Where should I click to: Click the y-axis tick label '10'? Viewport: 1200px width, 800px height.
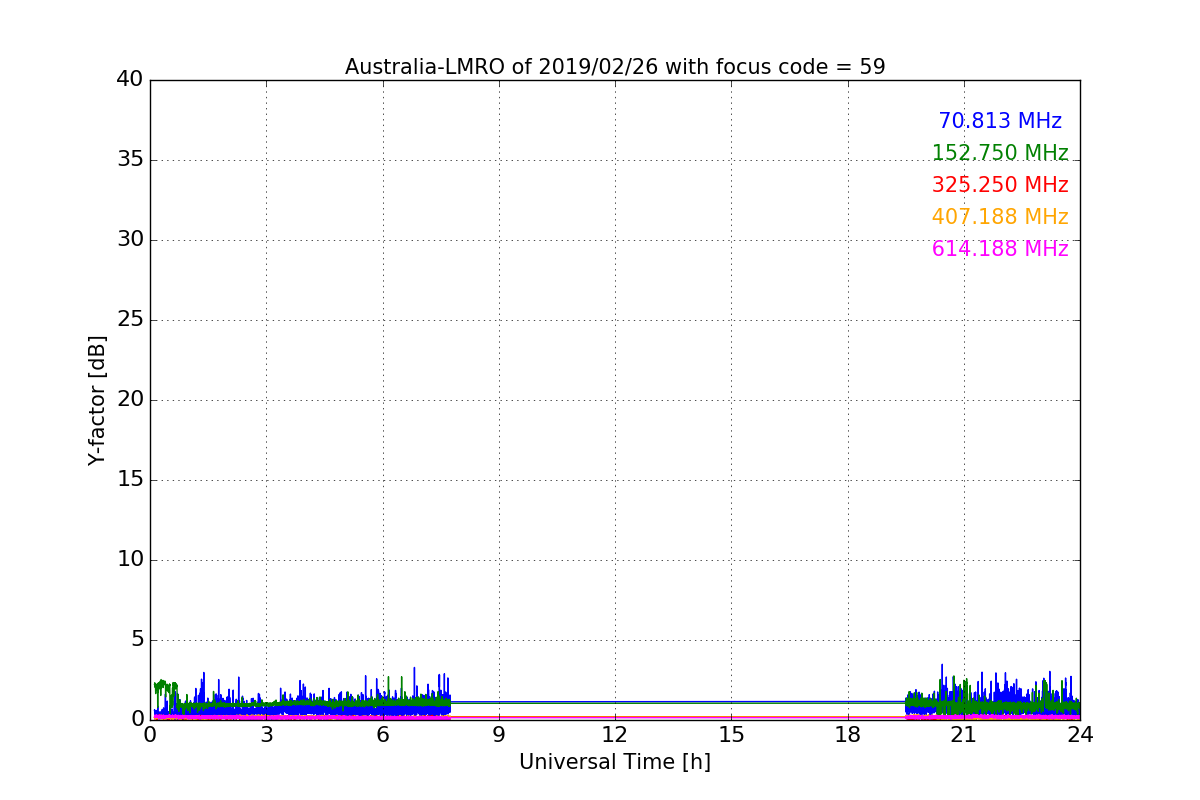130,559
